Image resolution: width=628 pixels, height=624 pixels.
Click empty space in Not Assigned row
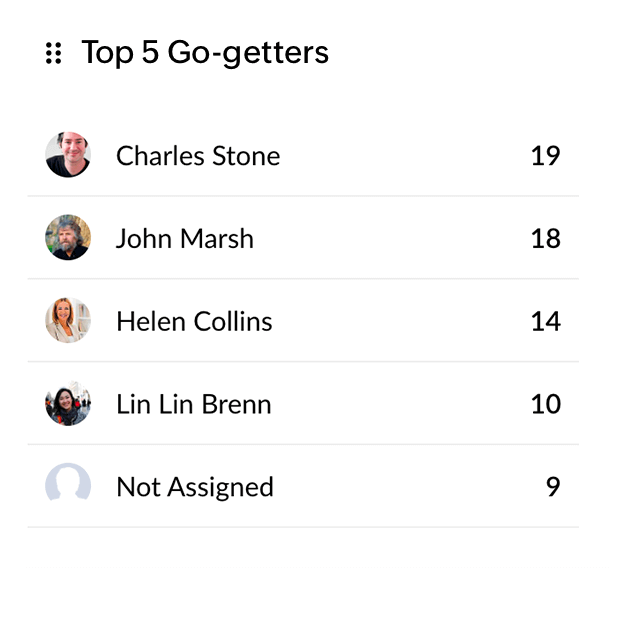coord(409,487)
